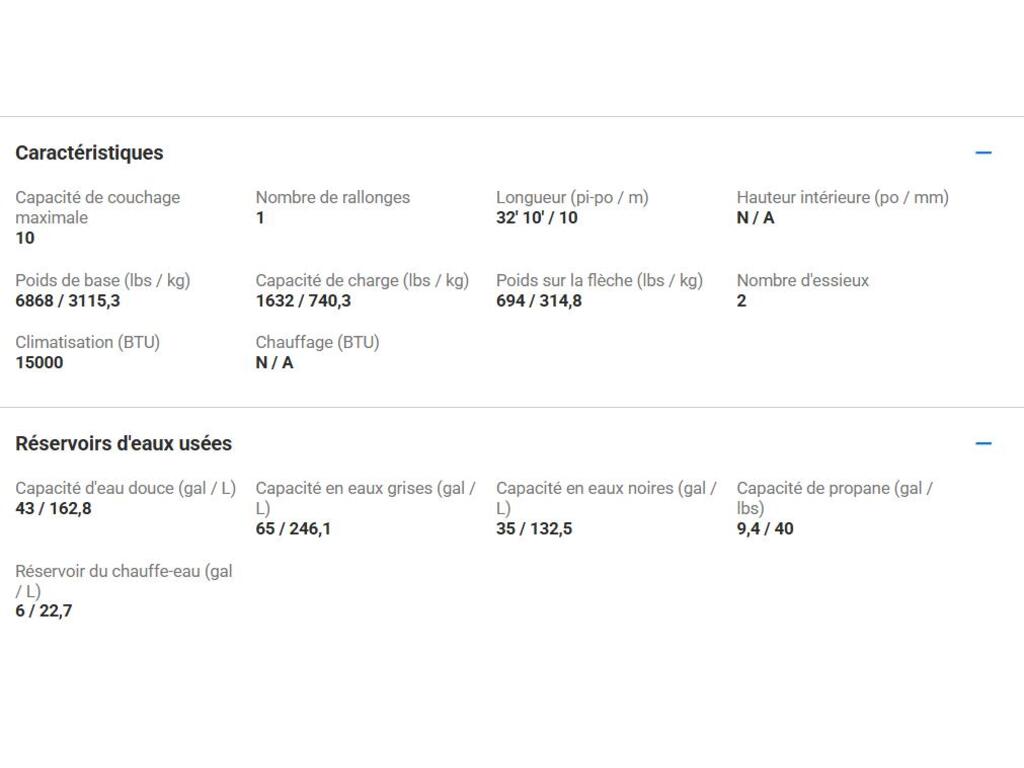Click the Capacité en eaux grises value 65 / 246,1
This screenshot has height=768, width=1024.
point(293,529)
